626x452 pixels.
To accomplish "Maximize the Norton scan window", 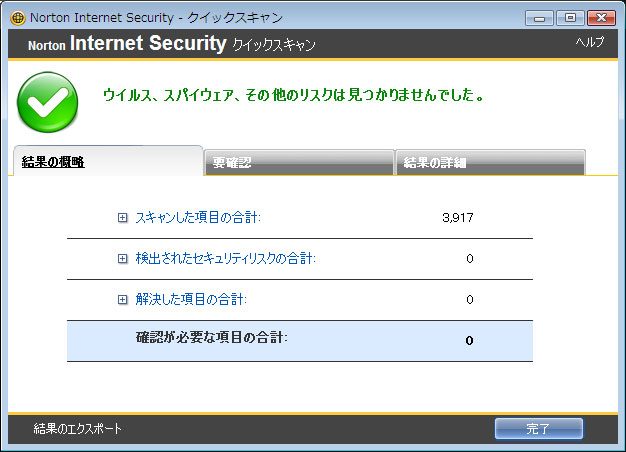I will [570, 18].
